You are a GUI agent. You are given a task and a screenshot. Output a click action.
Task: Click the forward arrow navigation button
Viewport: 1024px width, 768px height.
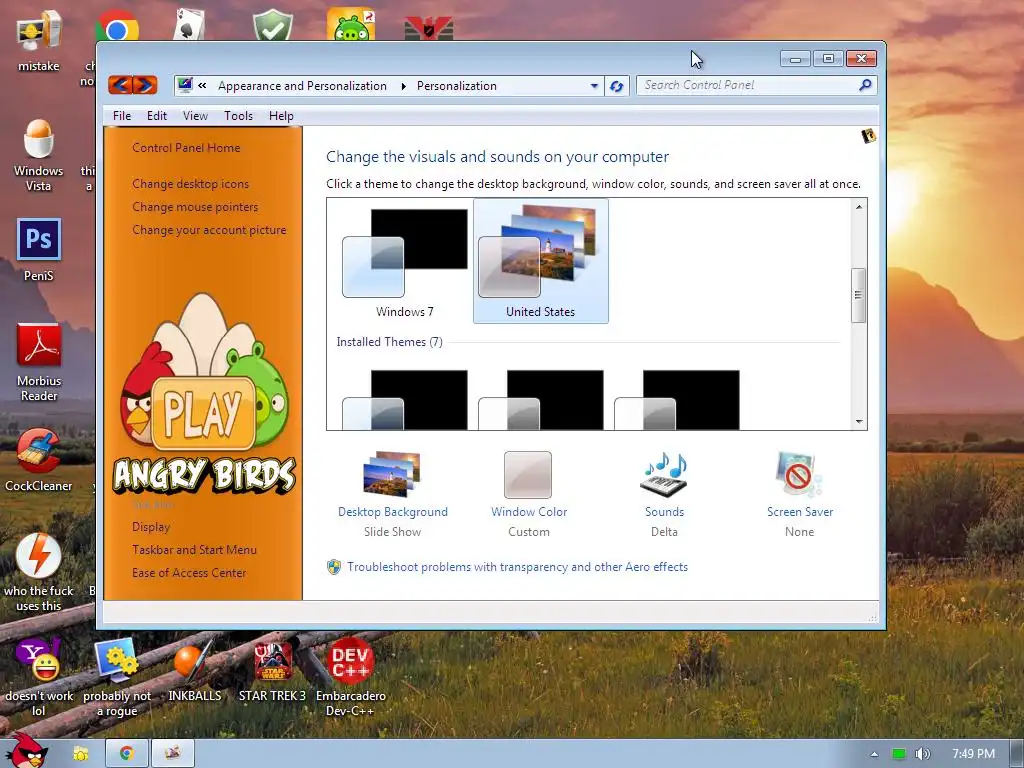tap(145, 85)
